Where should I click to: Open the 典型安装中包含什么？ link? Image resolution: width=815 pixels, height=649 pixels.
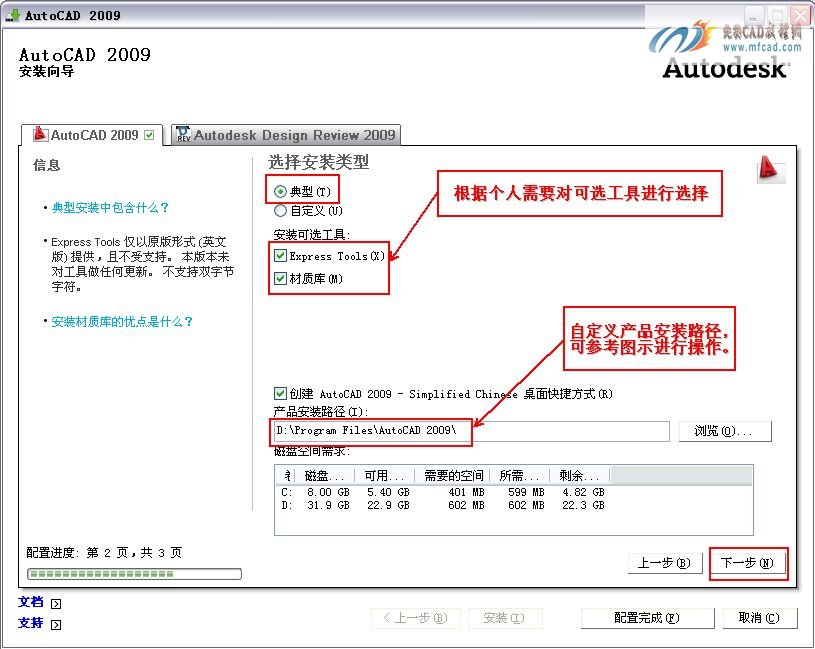[x=110, y=208]
